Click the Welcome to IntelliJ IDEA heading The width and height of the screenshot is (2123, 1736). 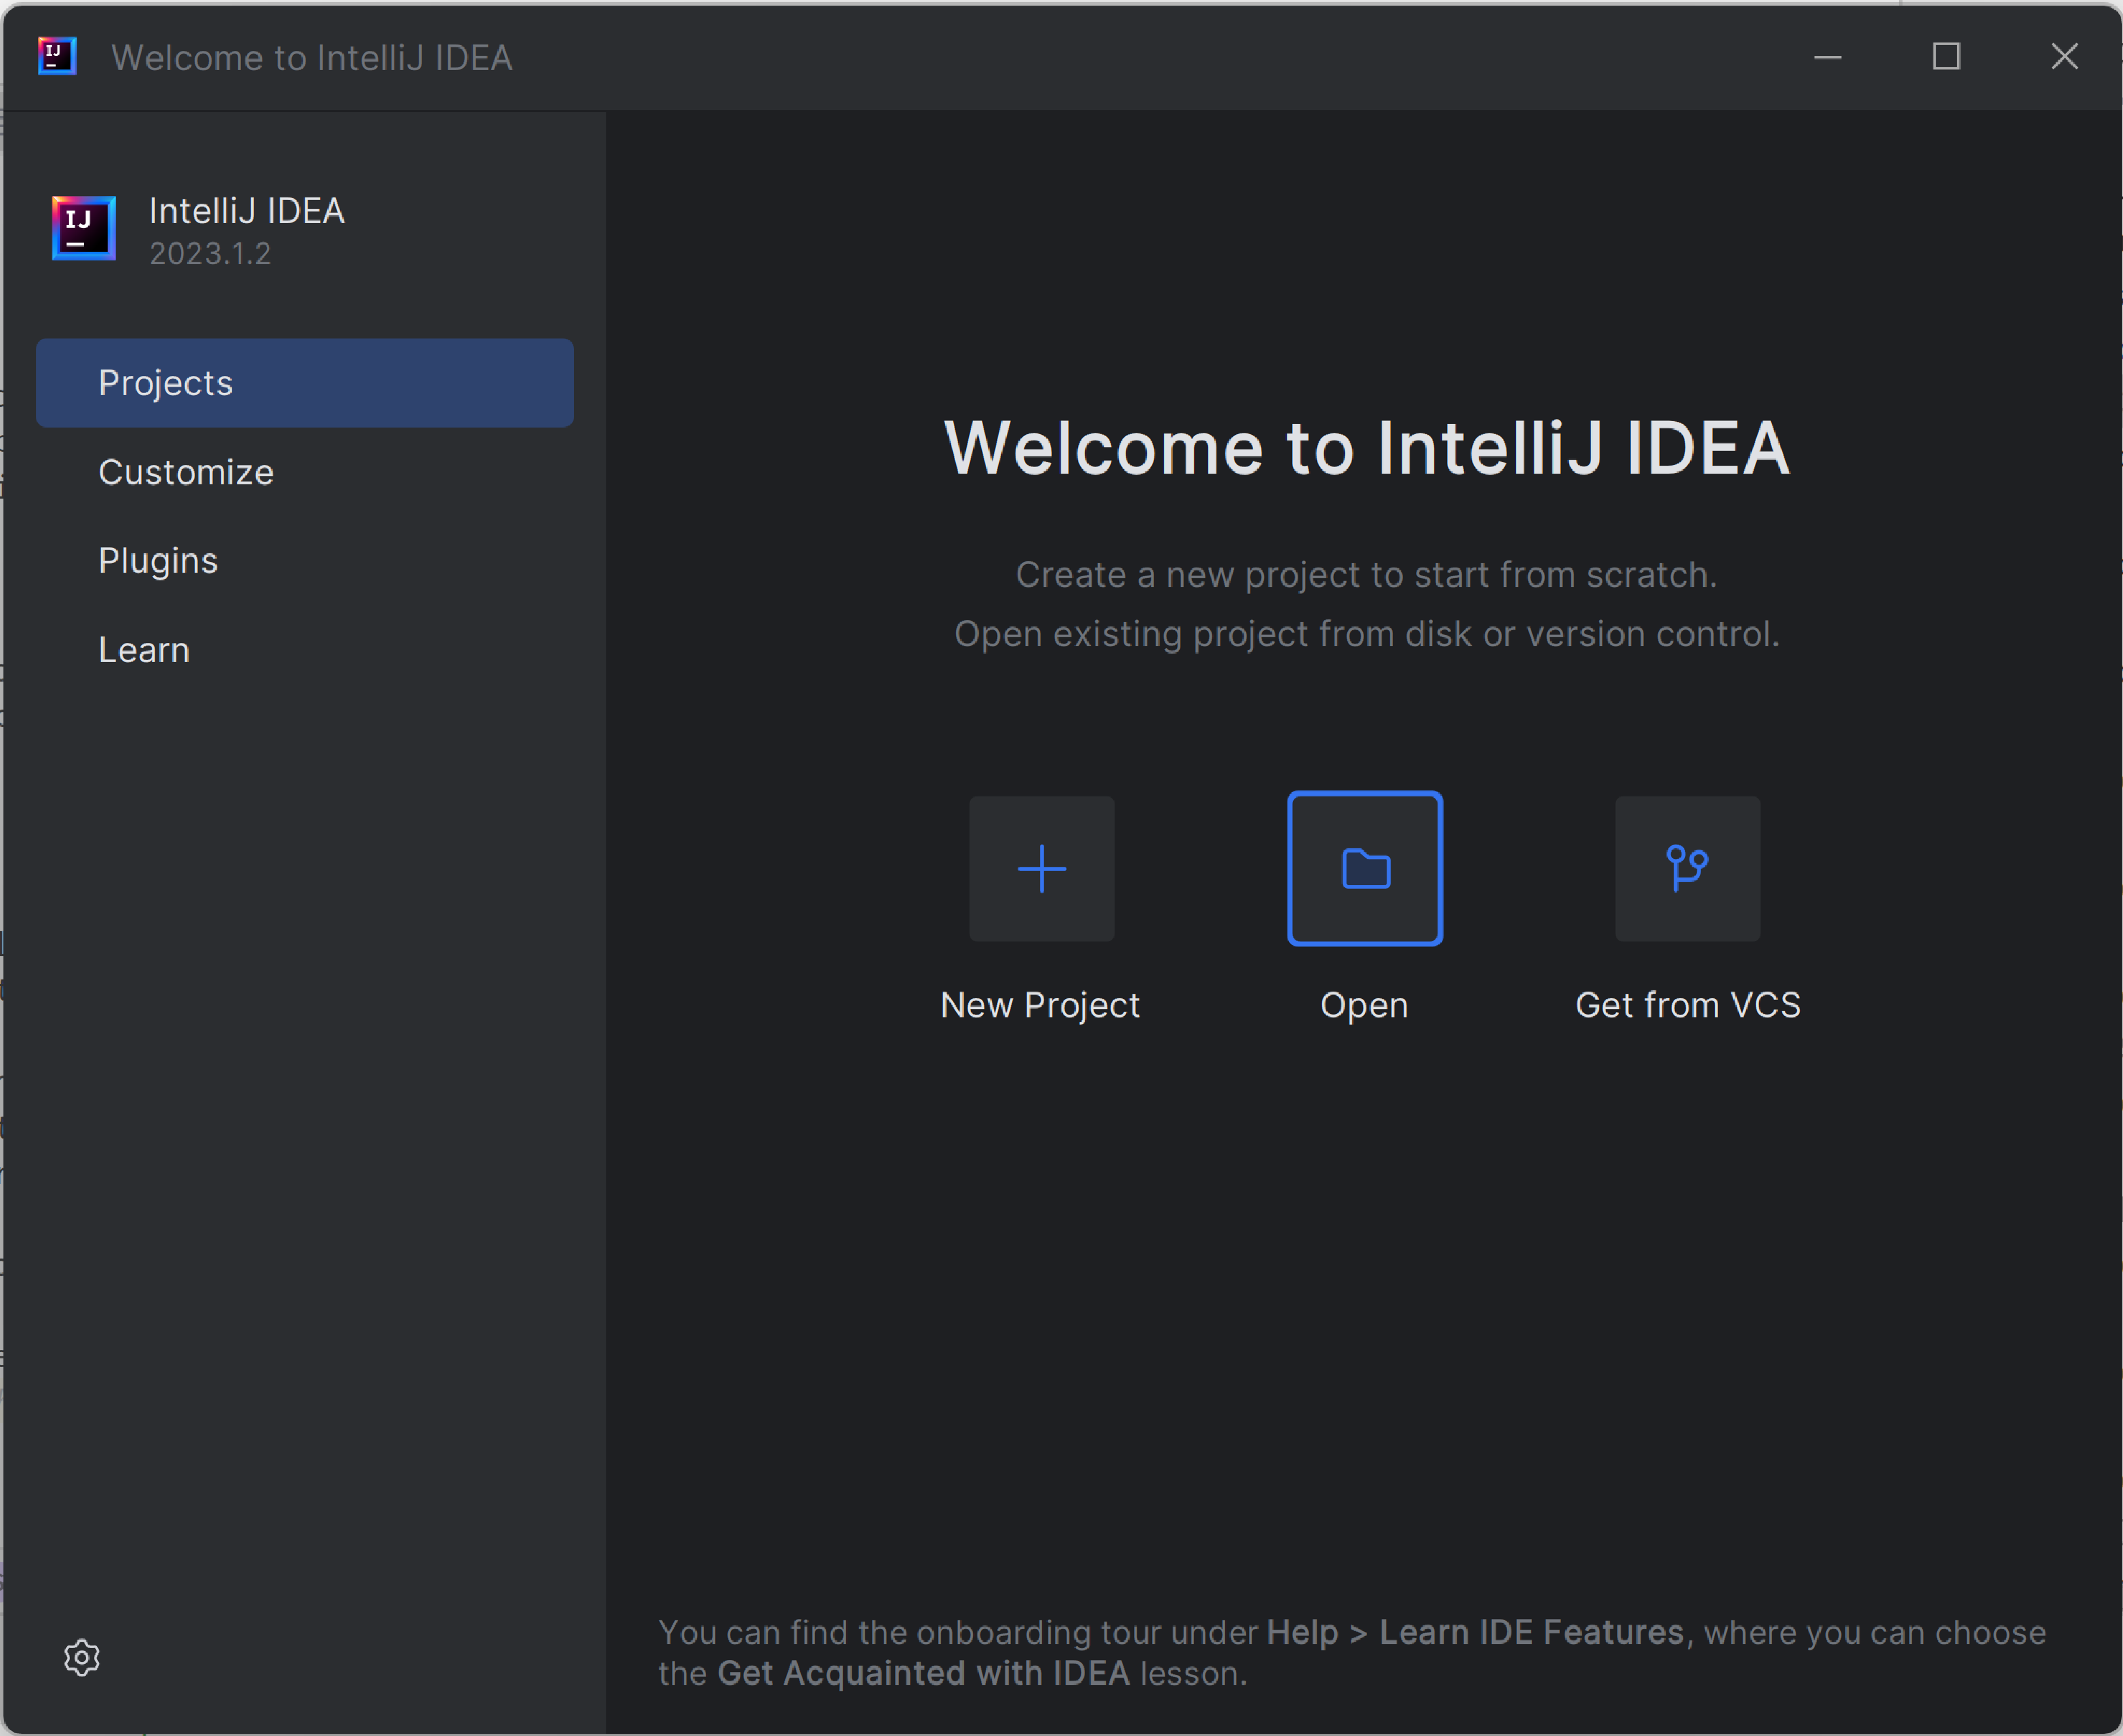pyautogui.click(x=1366, y=448)
